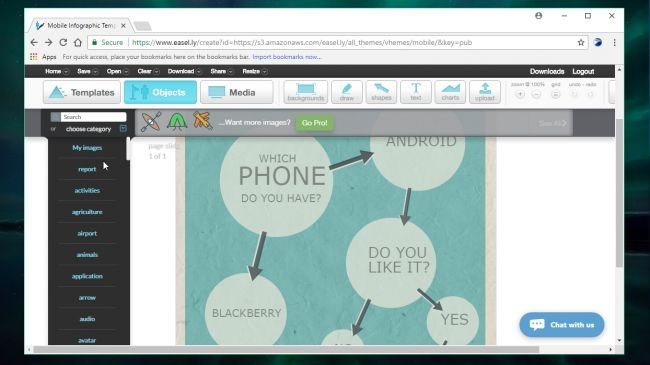Open the Resize menu
This screenshot has width=650, height=365.
255,71
